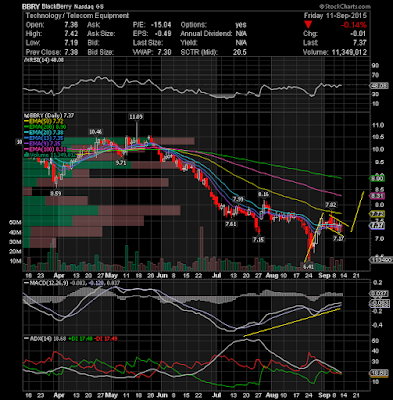The width and height of the screenshot is (393, 400).
Task: Click the 7.15 price annotation
Action: click(258, 239)
